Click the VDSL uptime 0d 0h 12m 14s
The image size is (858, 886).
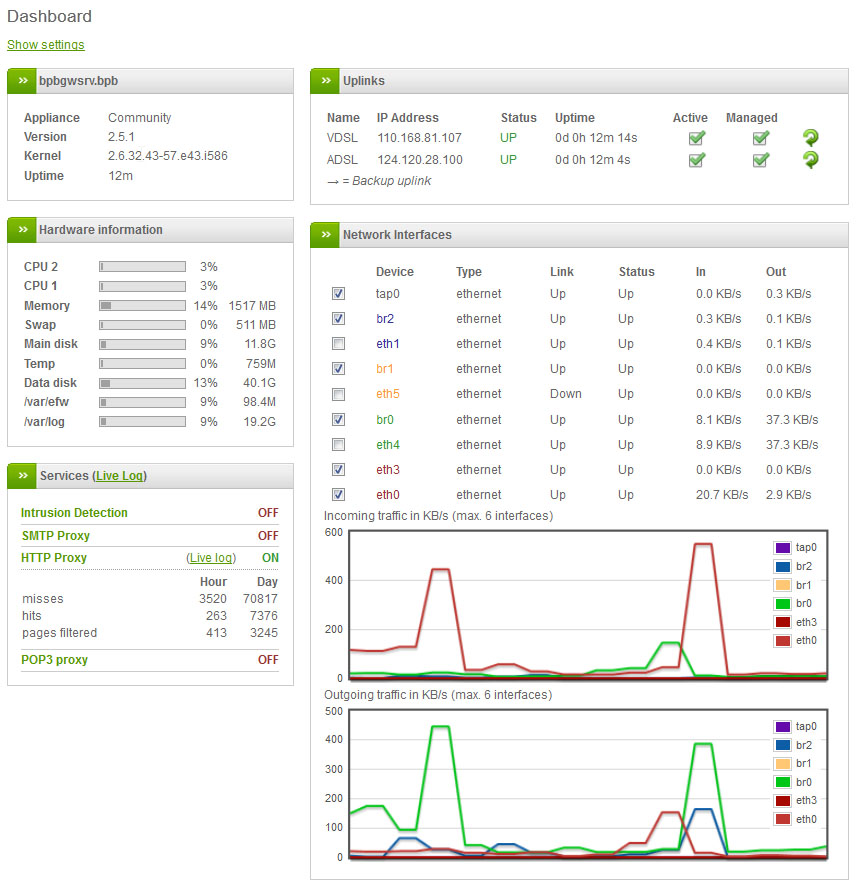tap(596, 138)
